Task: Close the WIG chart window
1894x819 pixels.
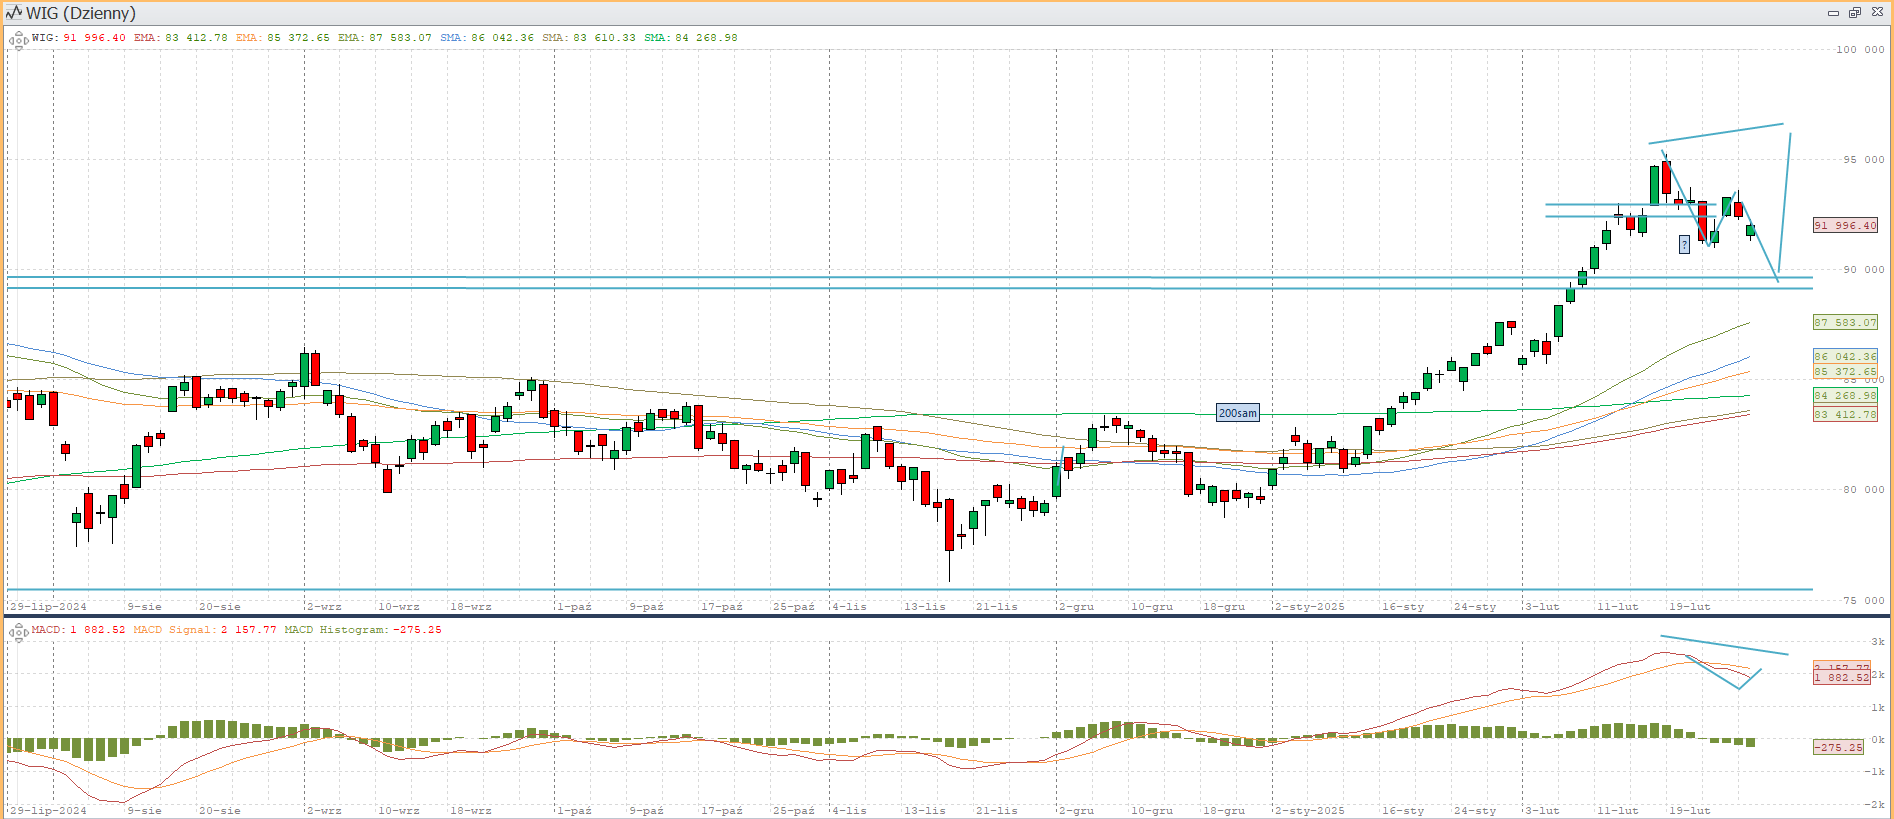Action: pyautogui.click(x=1875, y=13)
